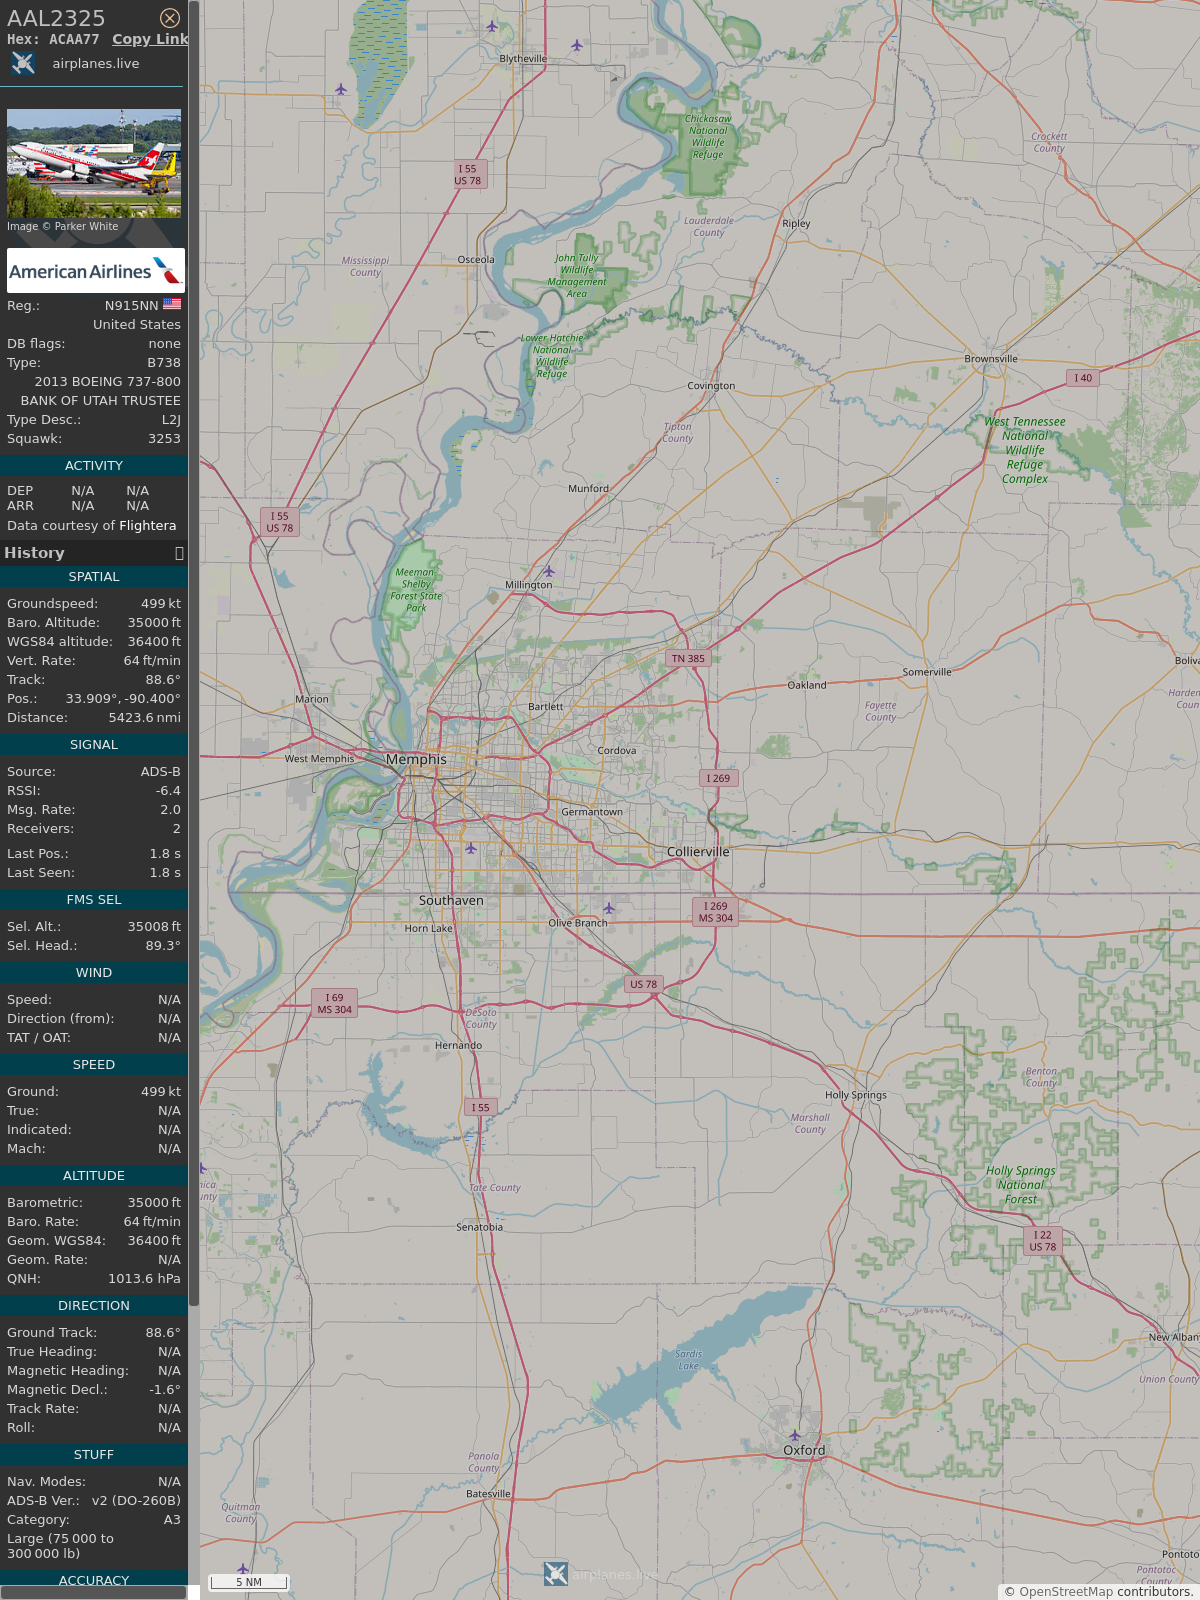Click the Memphis airport icon south of downtown
Viewport: 1200px width, 1600px height.
pos(470,848)
